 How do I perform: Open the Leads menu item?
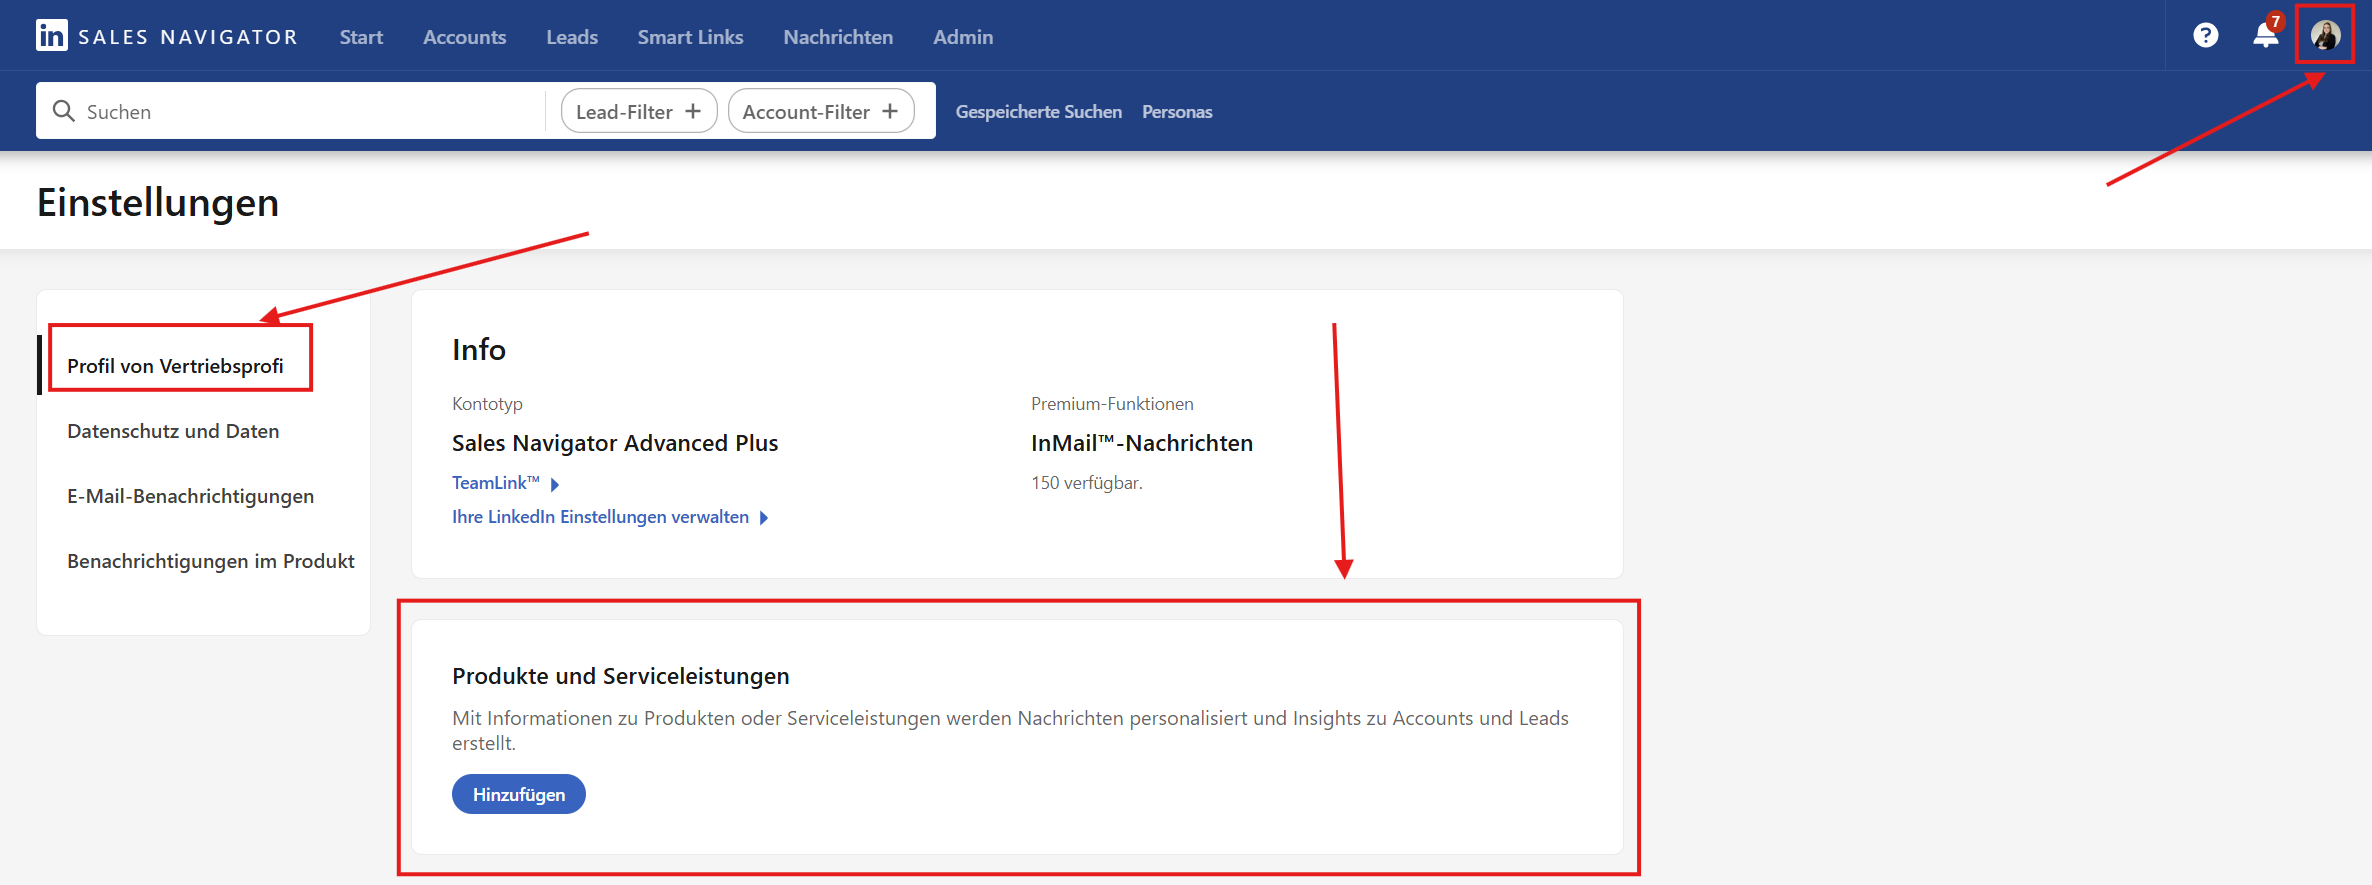[572, 37]
